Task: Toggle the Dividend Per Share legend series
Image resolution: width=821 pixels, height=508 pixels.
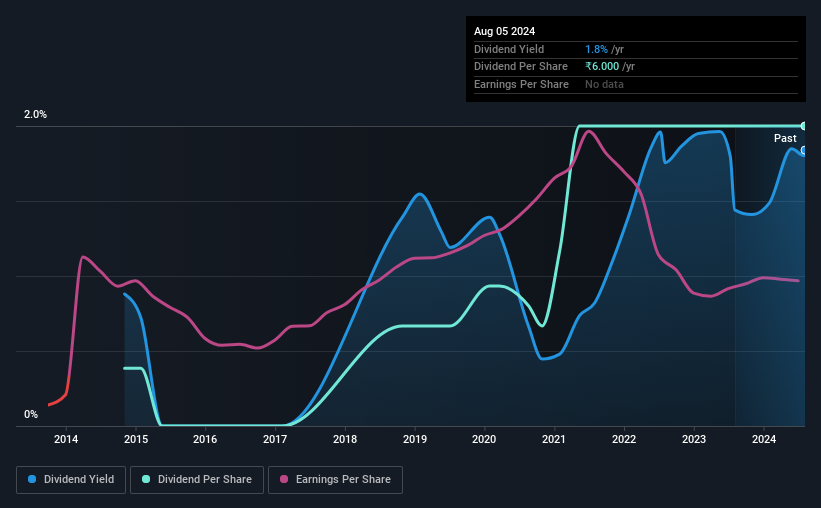Action: click(x=197, y=480)
